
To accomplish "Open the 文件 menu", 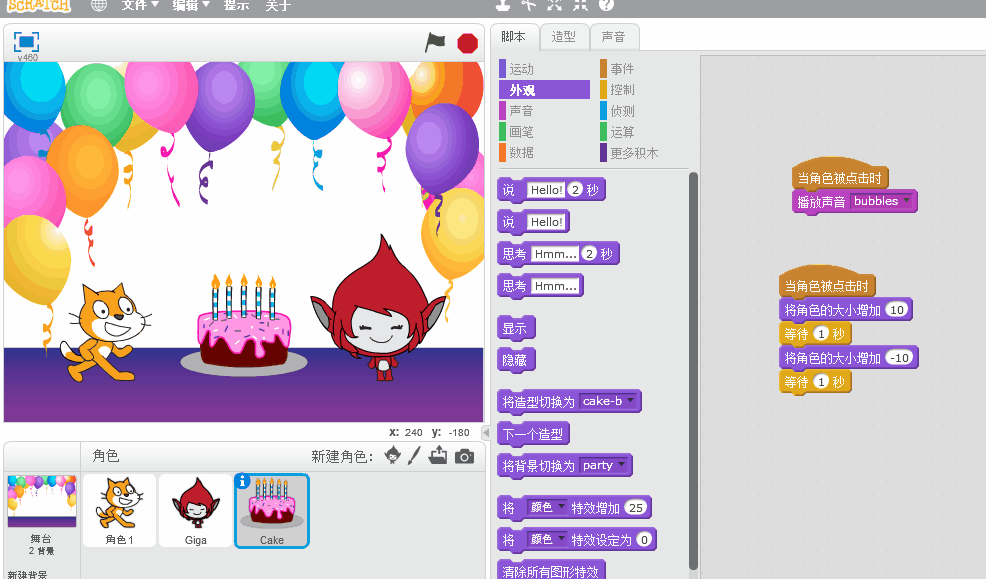I will click(x=140, y=5).
